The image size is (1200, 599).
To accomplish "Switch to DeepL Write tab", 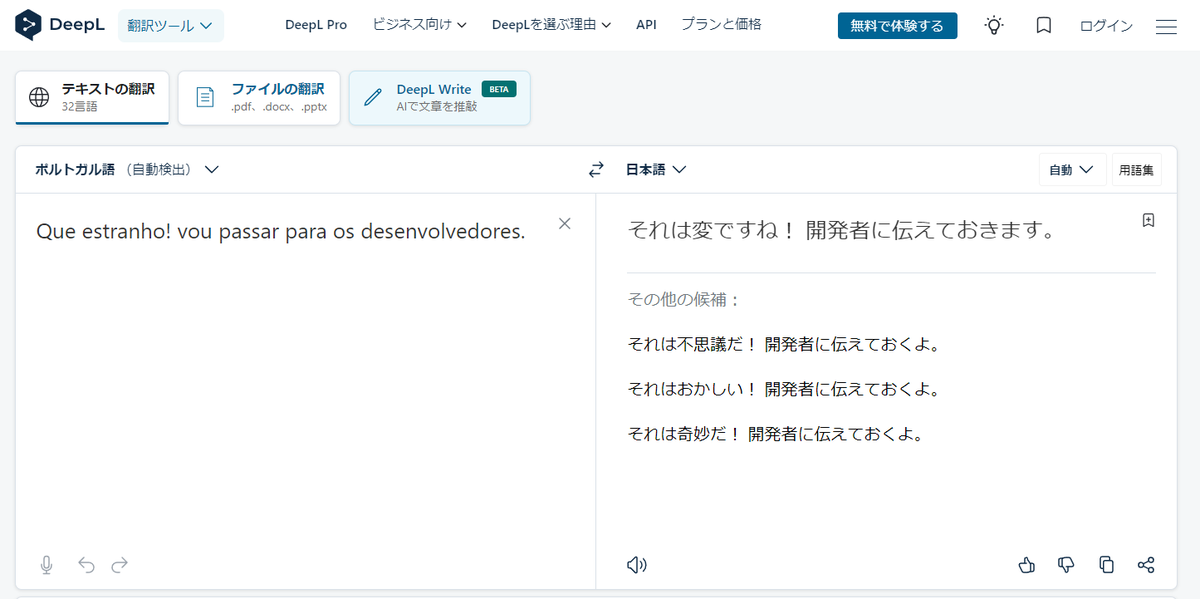I will coord(439,97).
